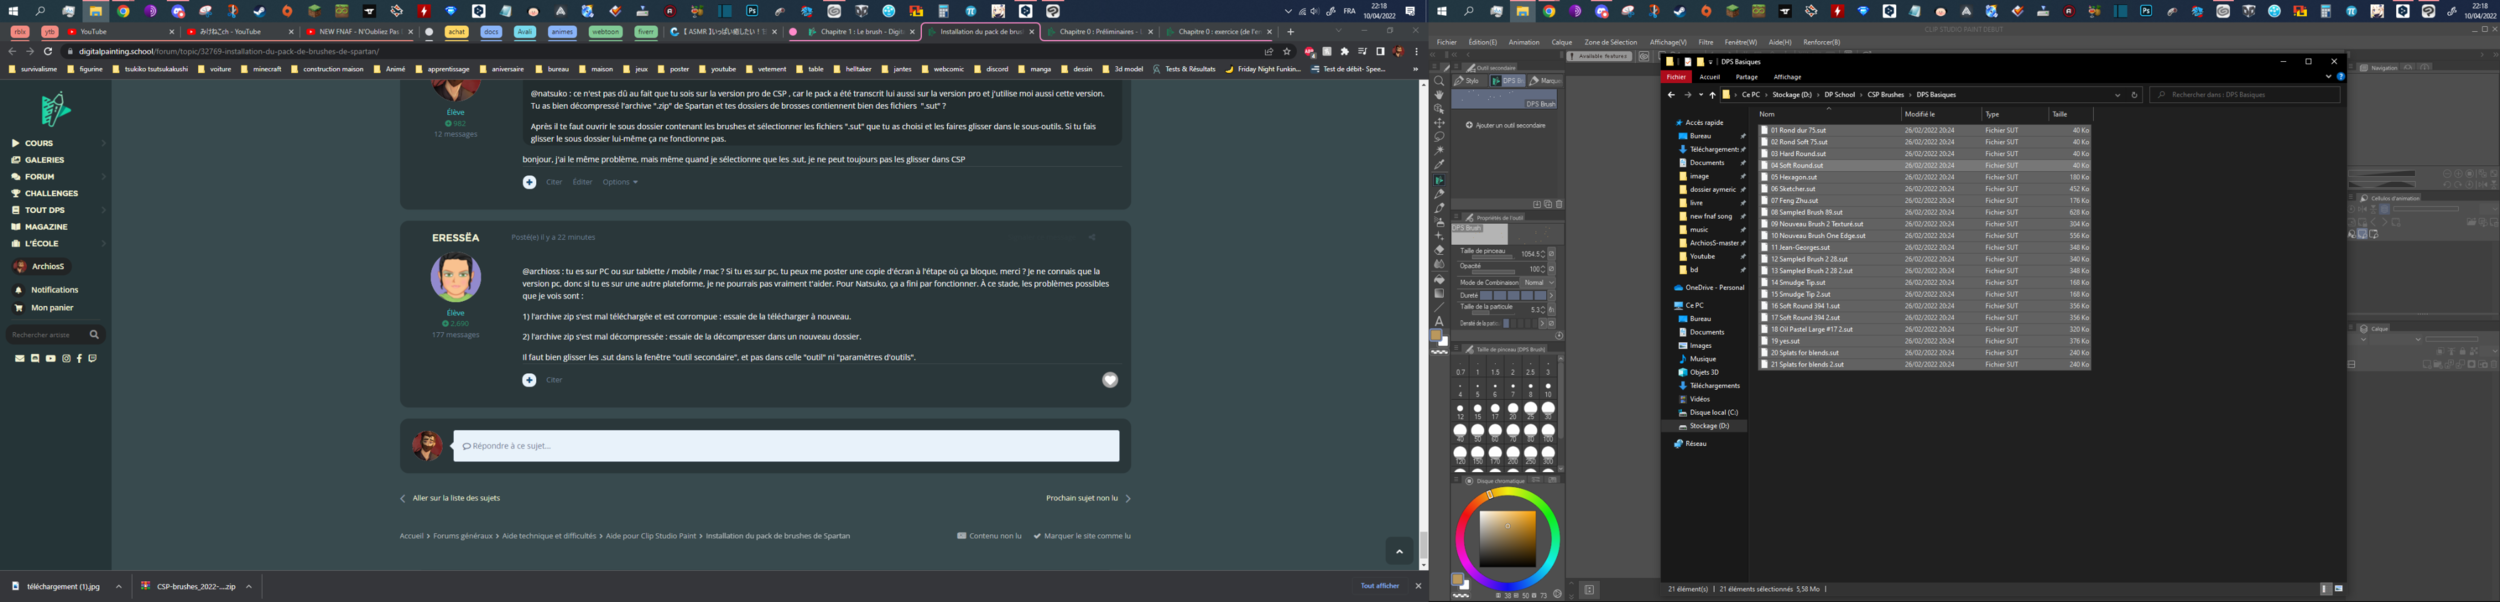Bookmark this page with the star icon
Image resolution: width=2500 pixels, height=602 pixels.
point(1287,51)
